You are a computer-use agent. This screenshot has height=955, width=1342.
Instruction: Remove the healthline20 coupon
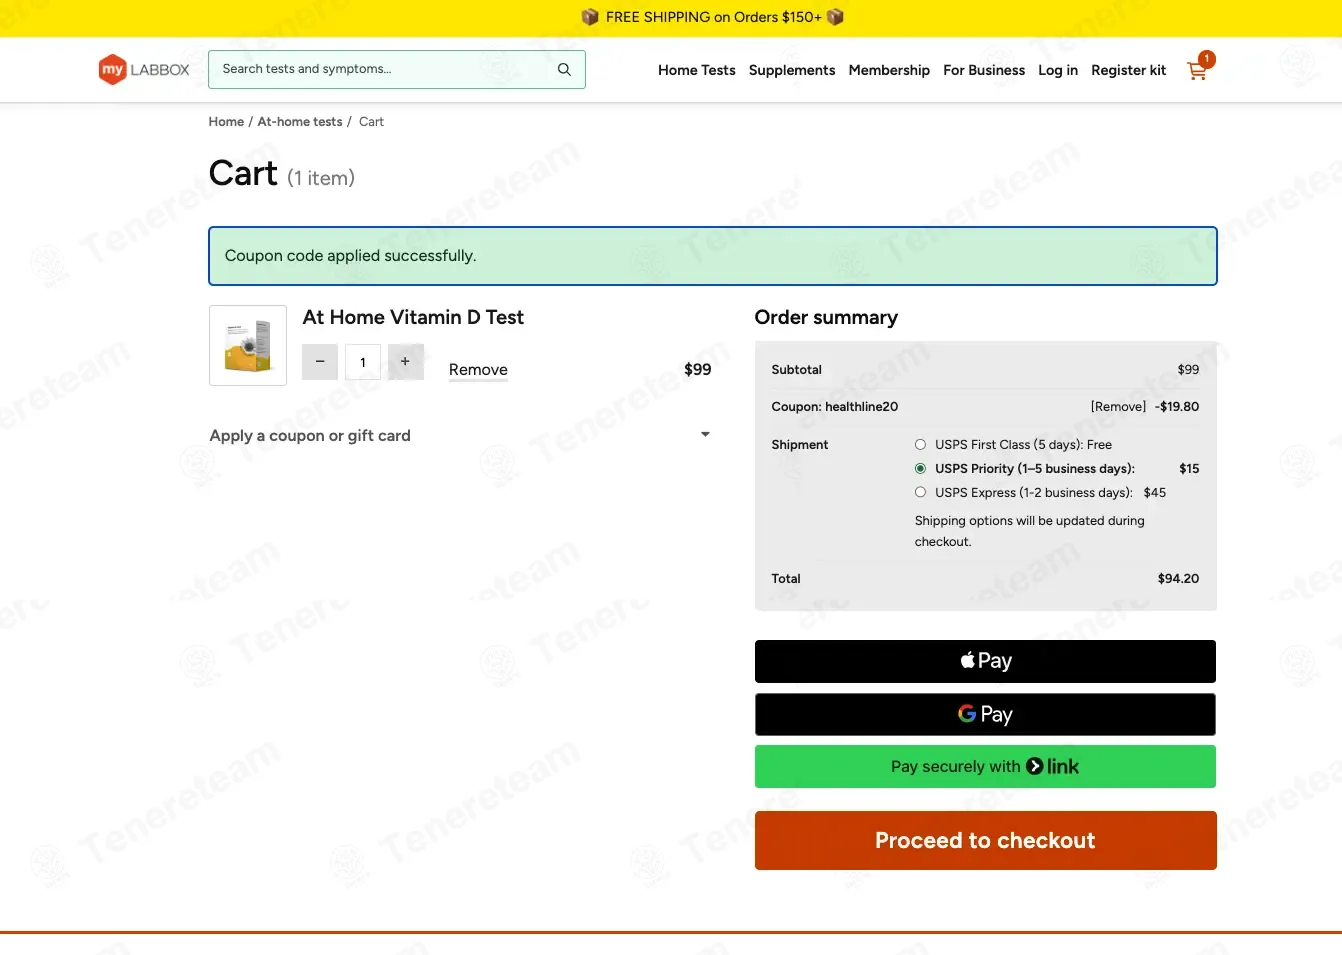pyautogui.click(x=1118, y=406)
